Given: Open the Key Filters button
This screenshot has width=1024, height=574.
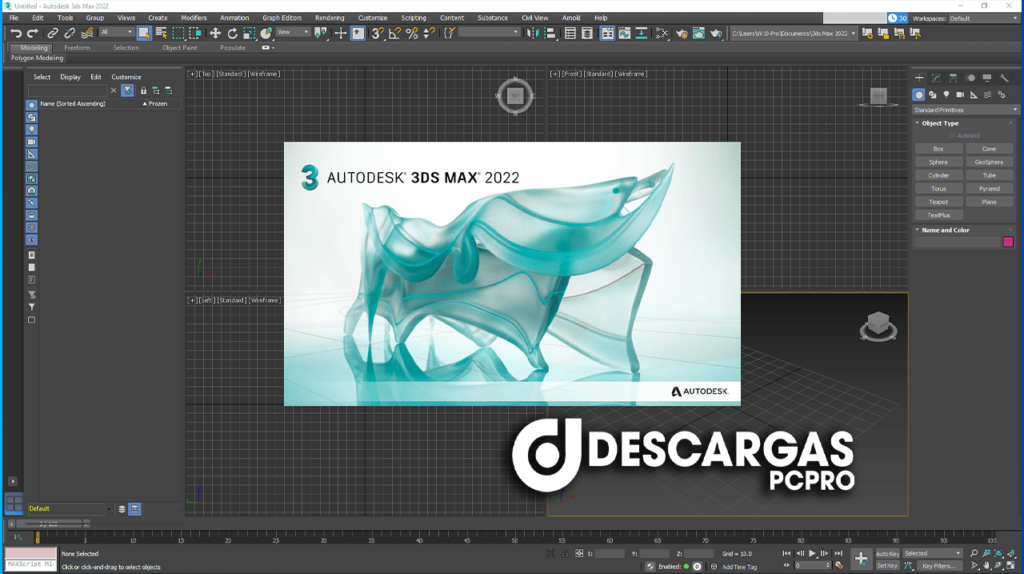Looking at the screenshot, I should tap(938, 566).
